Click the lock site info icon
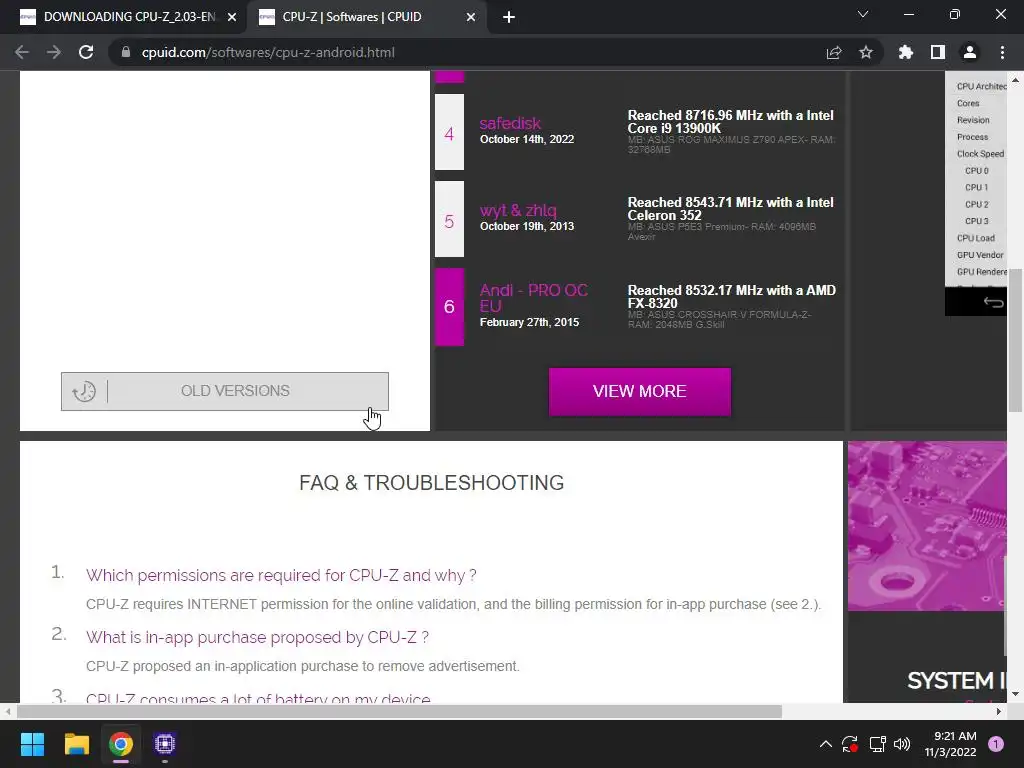 [x=126, y=52]
